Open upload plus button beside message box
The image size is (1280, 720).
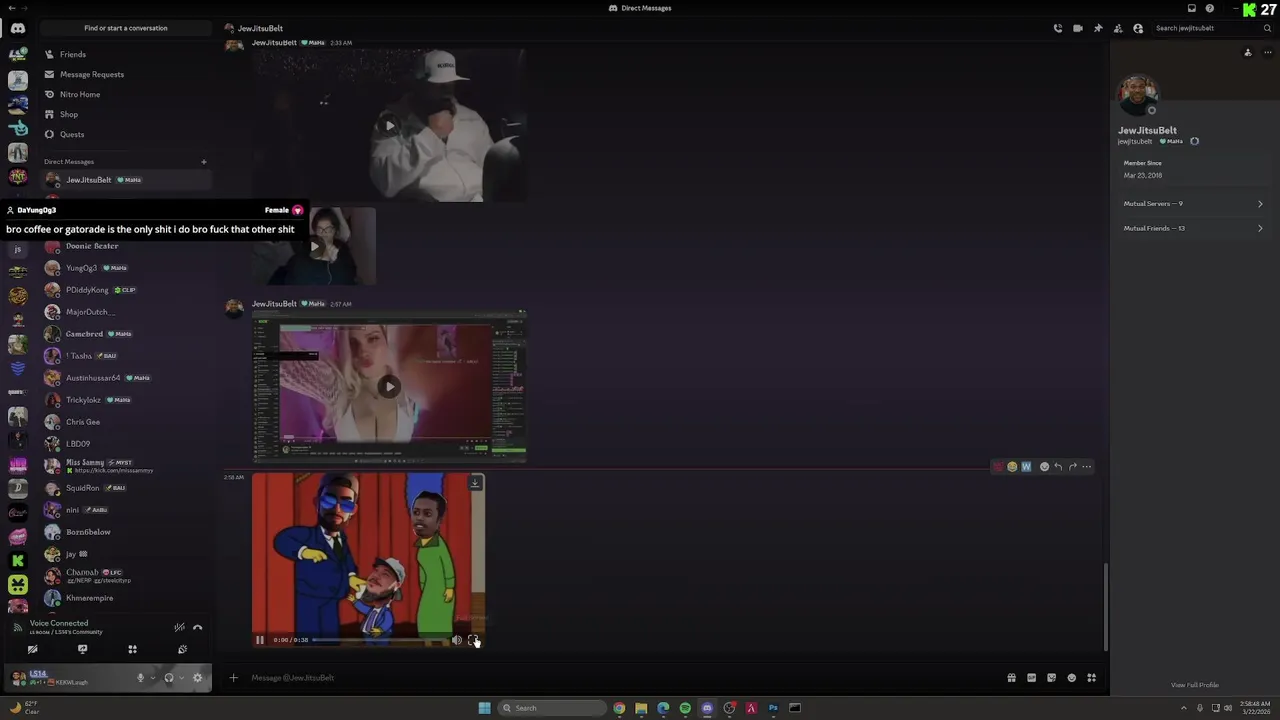[x=233, y=678]
